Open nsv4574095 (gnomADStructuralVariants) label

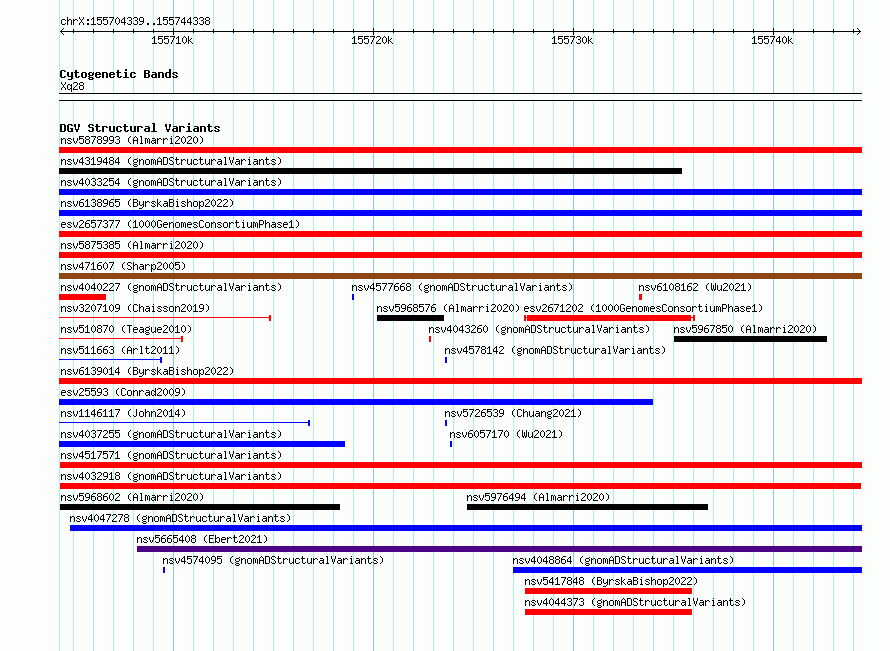[273, 560]
